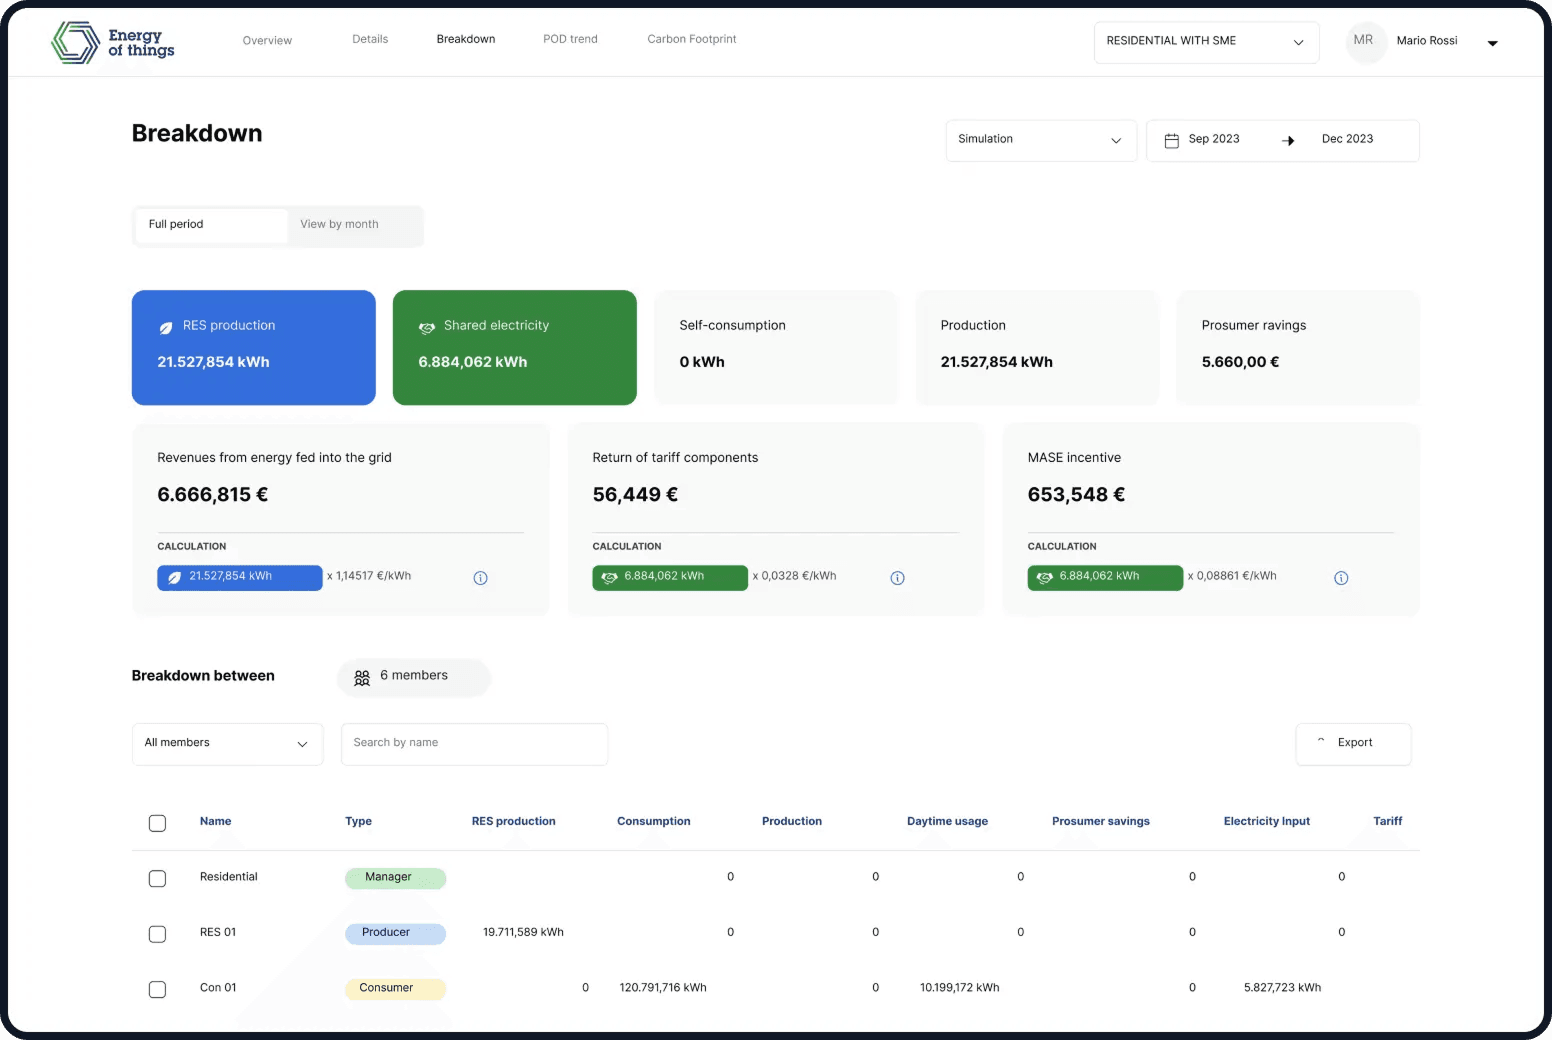Click the leaf icon on RES production card
This screenshot has height=1040, width=1552.
(165, 326)
